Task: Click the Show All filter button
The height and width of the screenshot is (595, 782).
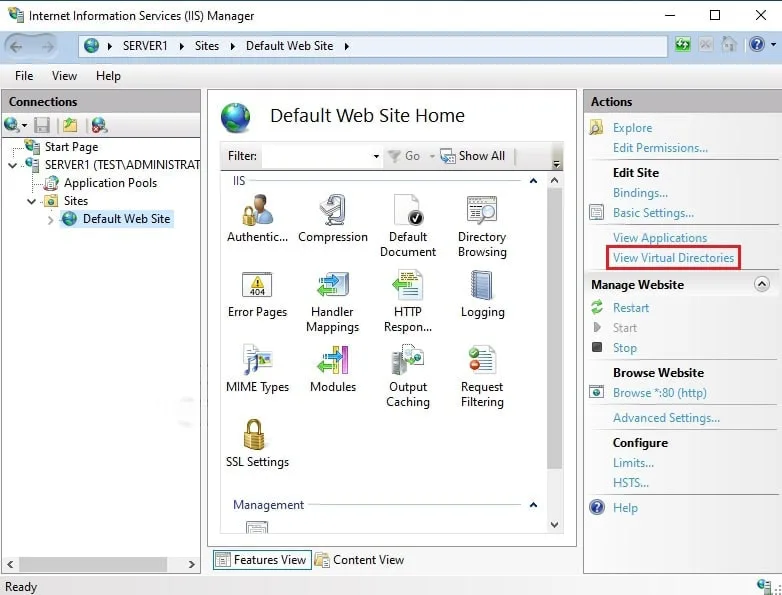Action: 472,156
